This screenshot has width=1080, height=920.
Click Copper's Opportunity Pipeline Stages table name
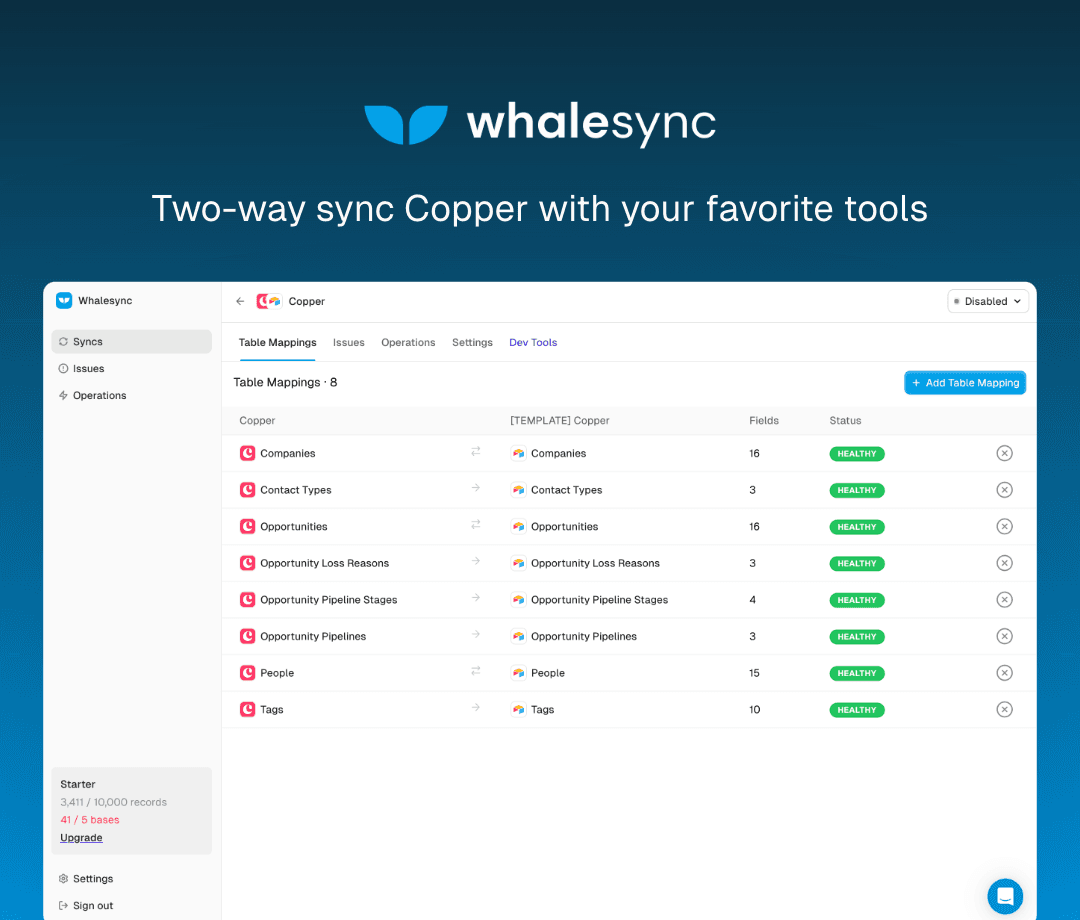pos(329,600)
